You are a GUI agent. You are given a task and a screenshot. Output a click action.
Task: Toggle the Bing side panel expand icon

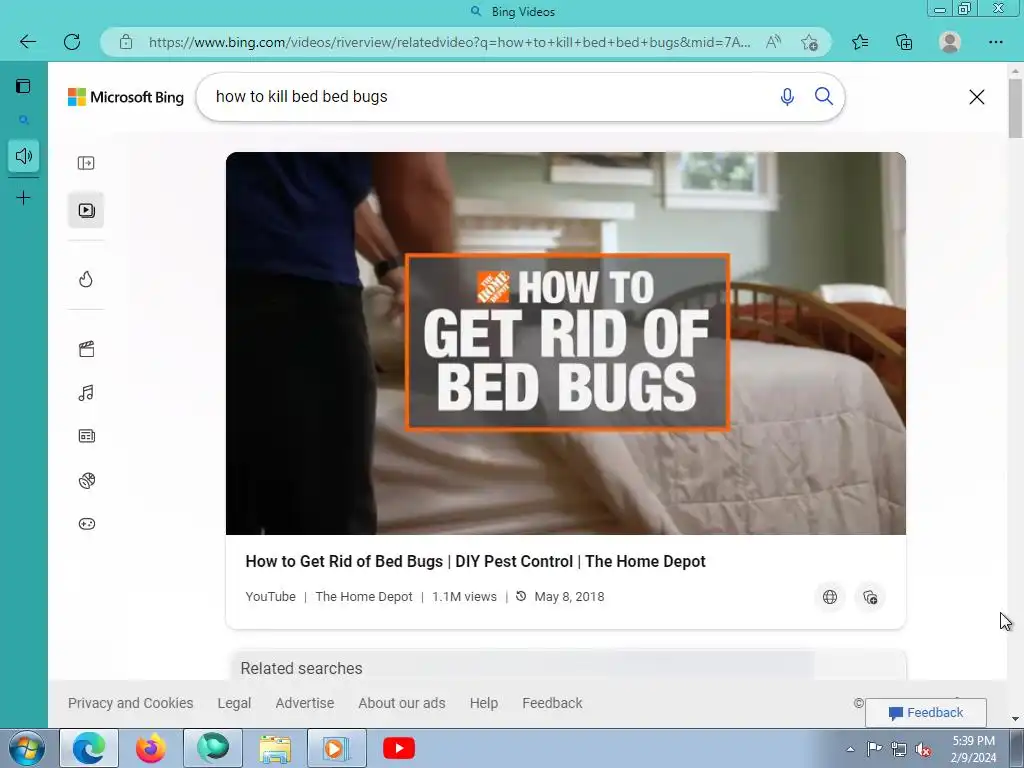(86, 163)
